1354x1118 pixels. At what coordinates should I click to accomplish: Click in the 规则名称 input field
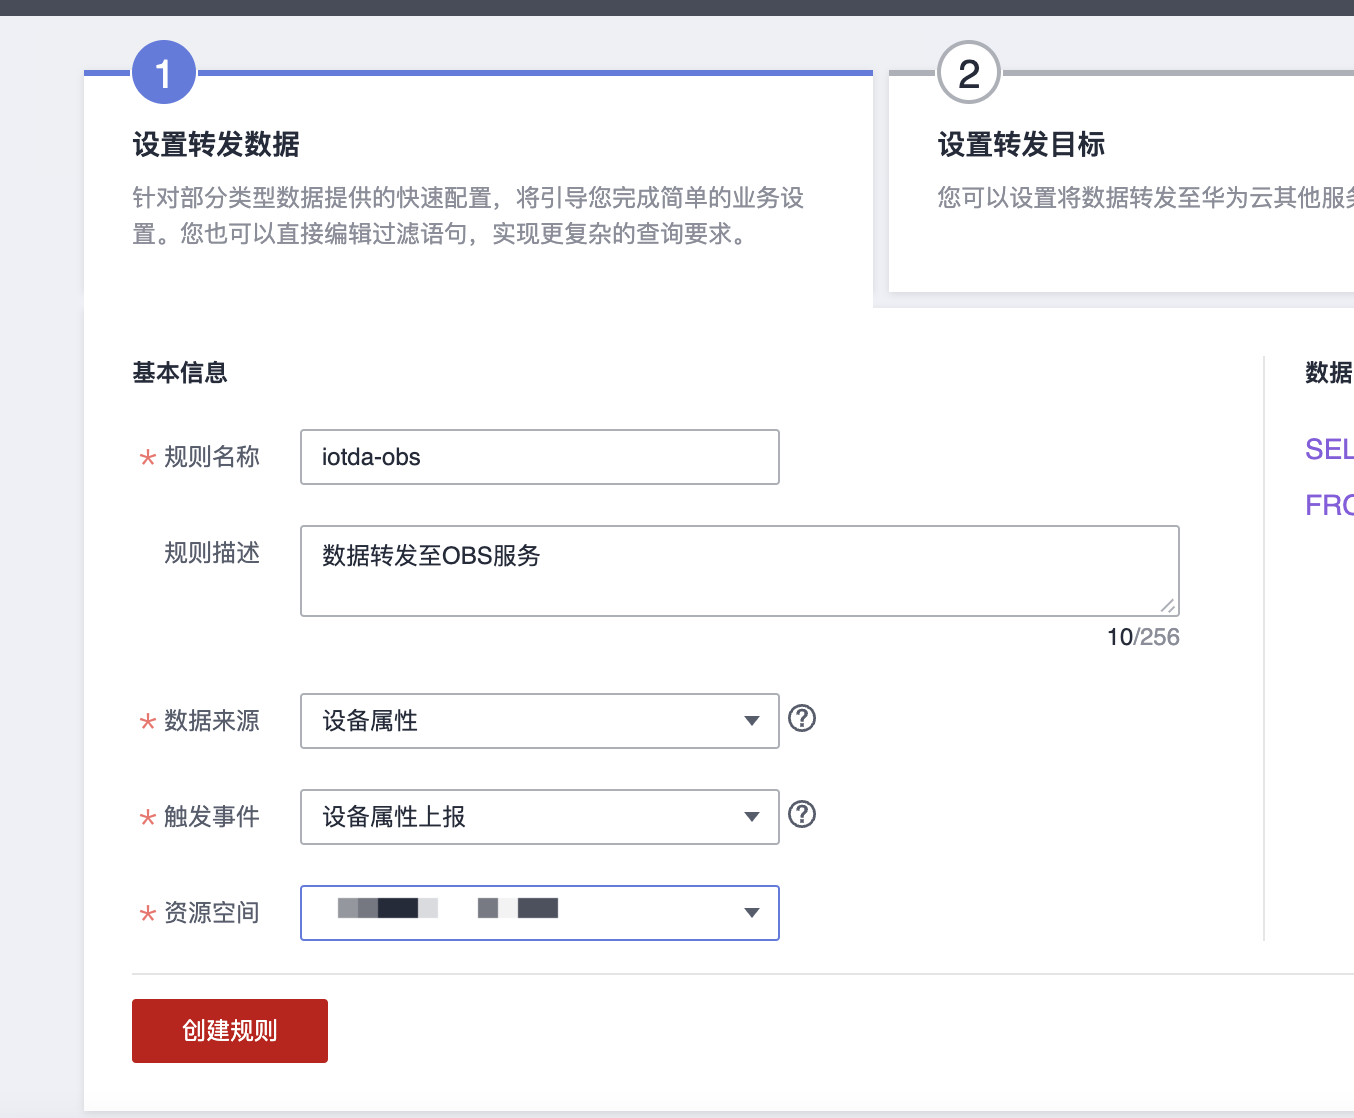[539, 457]
